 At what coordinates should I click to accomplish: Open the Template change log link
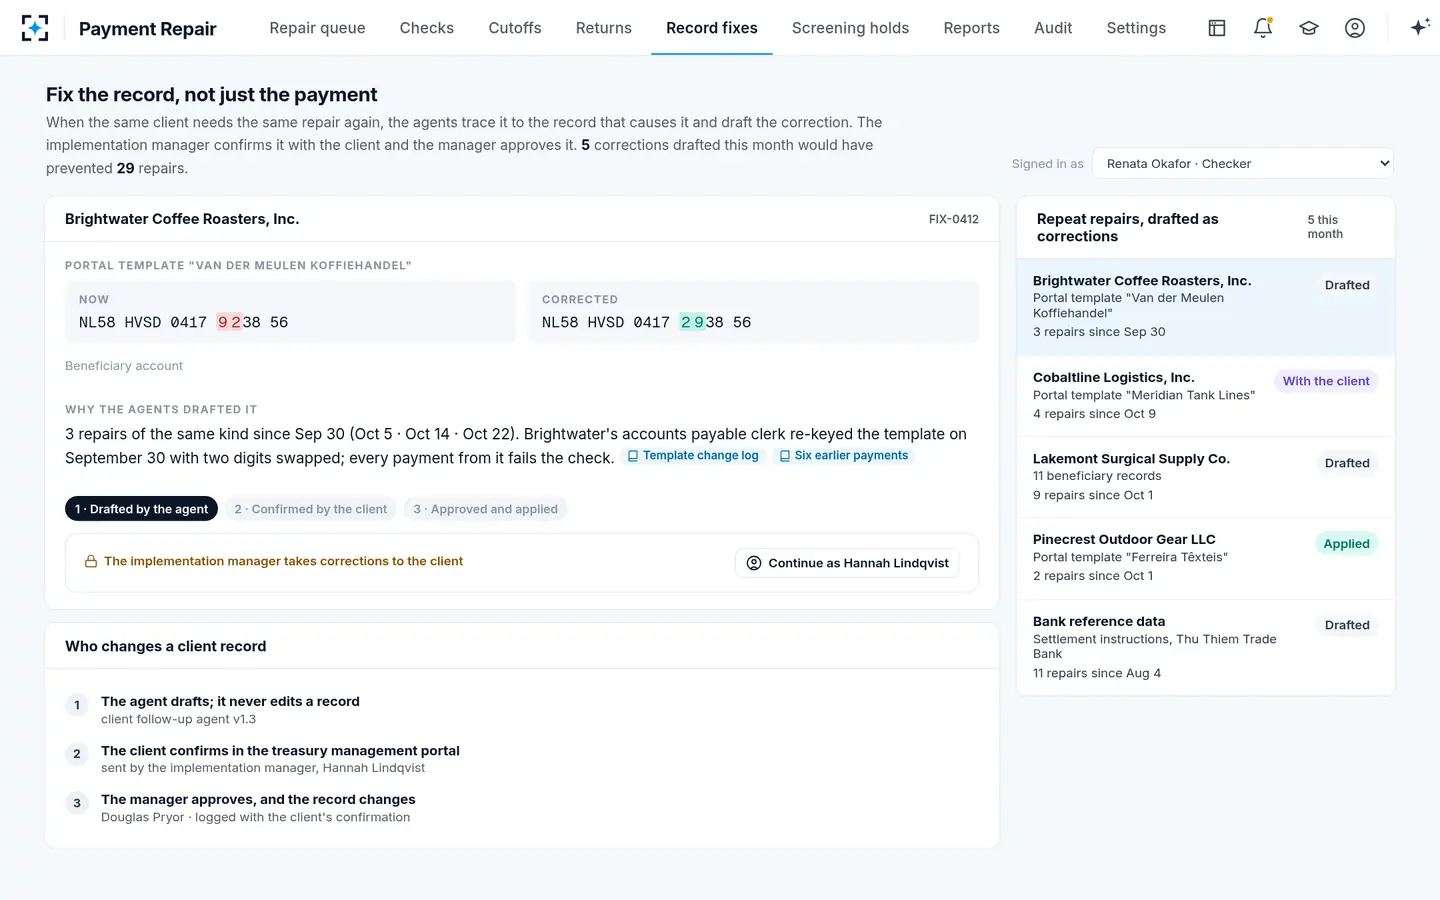click(693, 456)
